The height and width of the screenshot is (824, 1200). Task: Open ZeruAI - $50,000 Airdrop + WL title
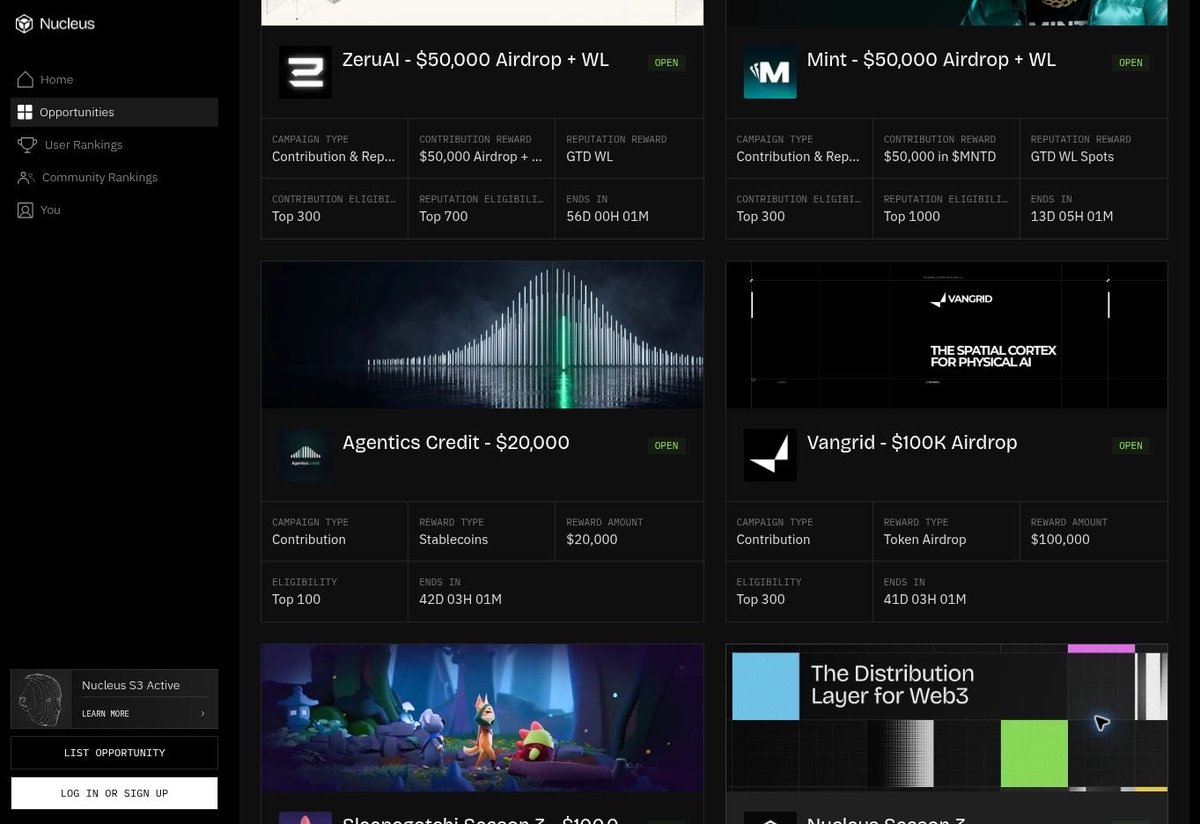(x=475, y=59)
